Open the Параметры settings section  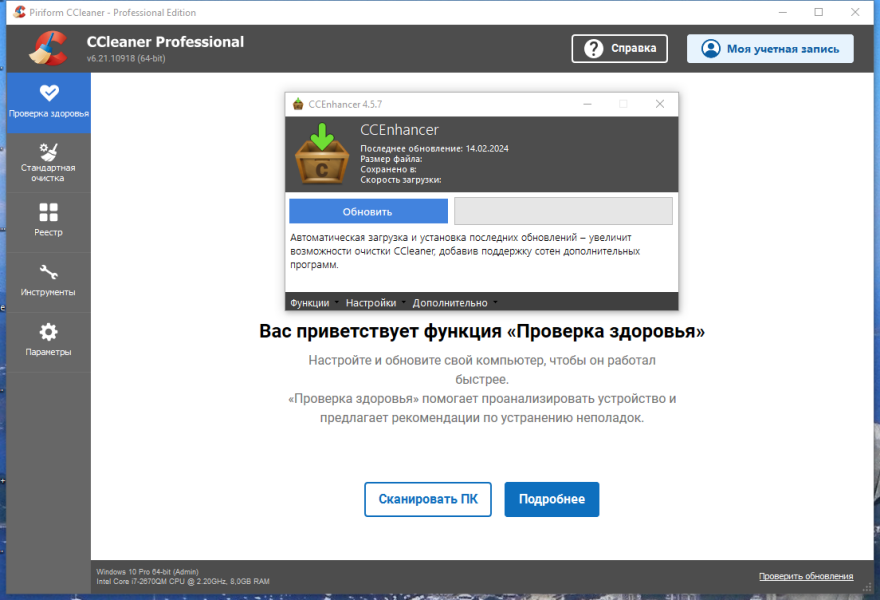coord(49,342)
